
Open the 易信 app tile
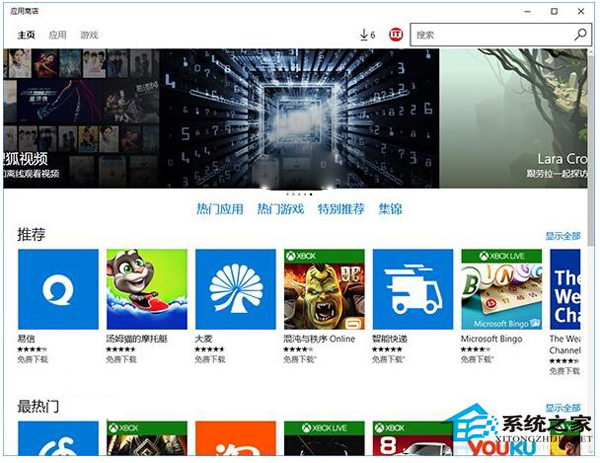pyautogui.click(x=58, y=289)
